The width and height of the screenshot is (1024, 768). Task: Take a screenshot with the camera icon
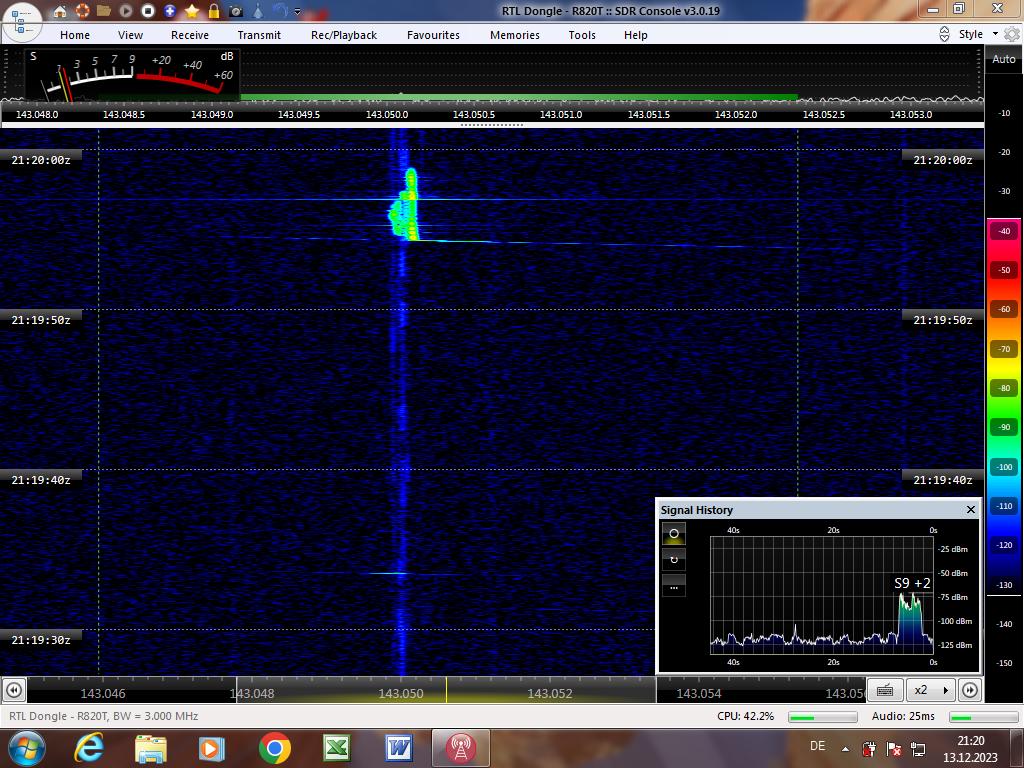pos(236,11)
